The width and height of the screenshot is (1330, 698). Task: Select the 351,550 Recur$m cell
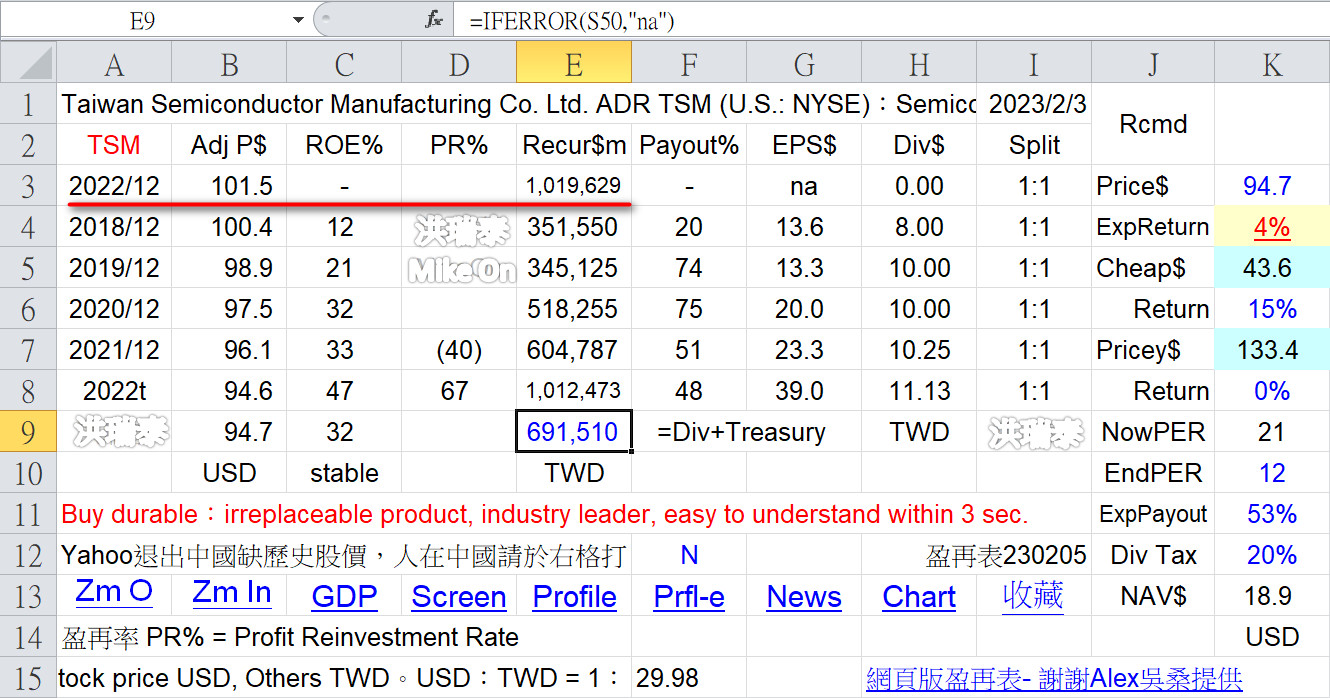574,227
